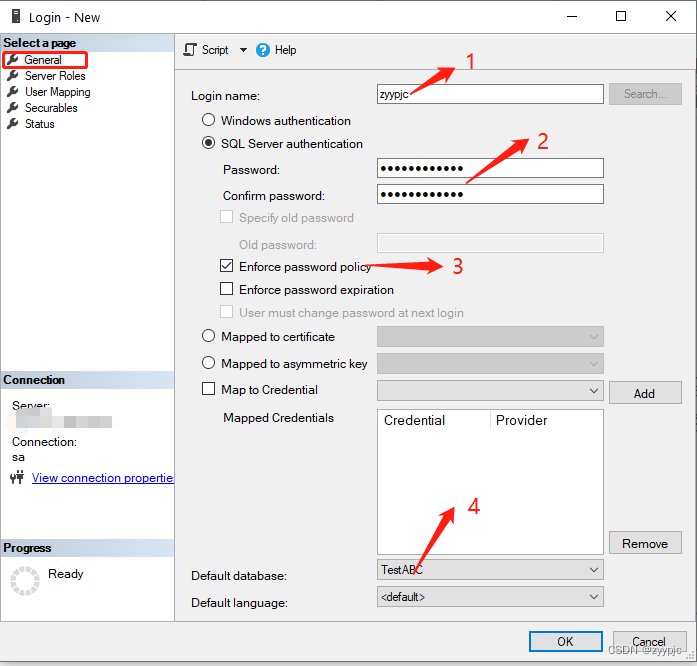The width and height of the screenshot is (697, 666).
Task: Click the wrench icon beside Server Roles
Action: tap(13, 76)
